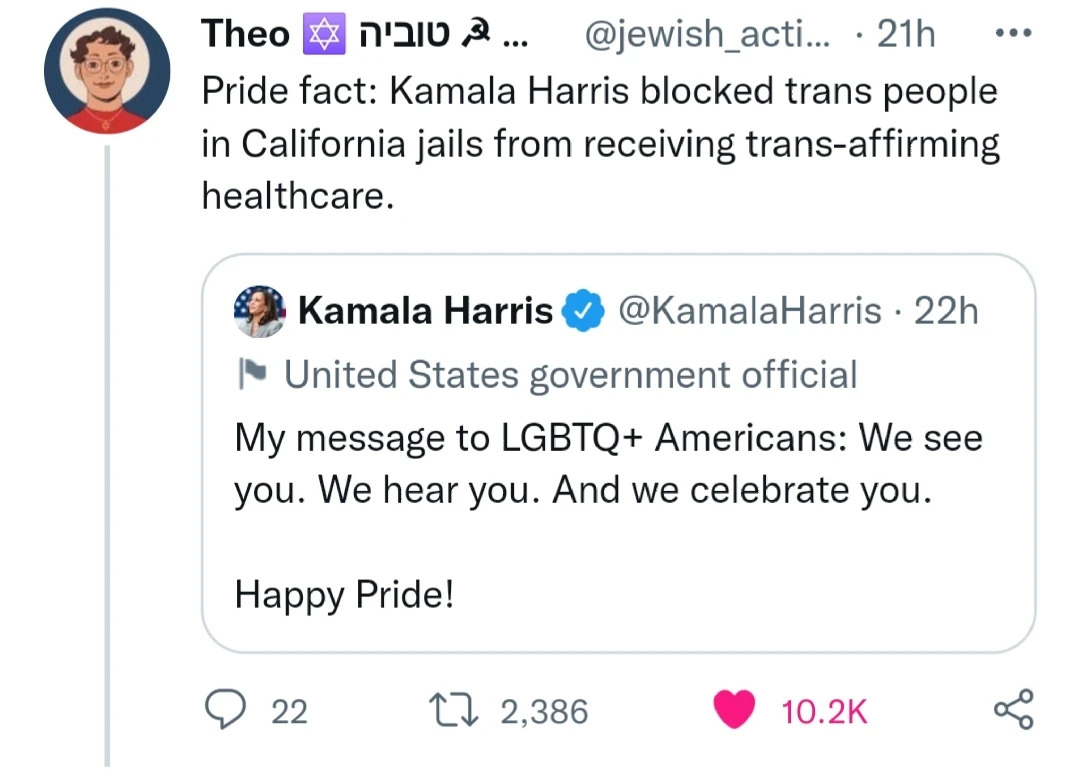Open Kamala Harris's small avatar in quote
The image size is (1080, 776).
(x=259, y=311)
